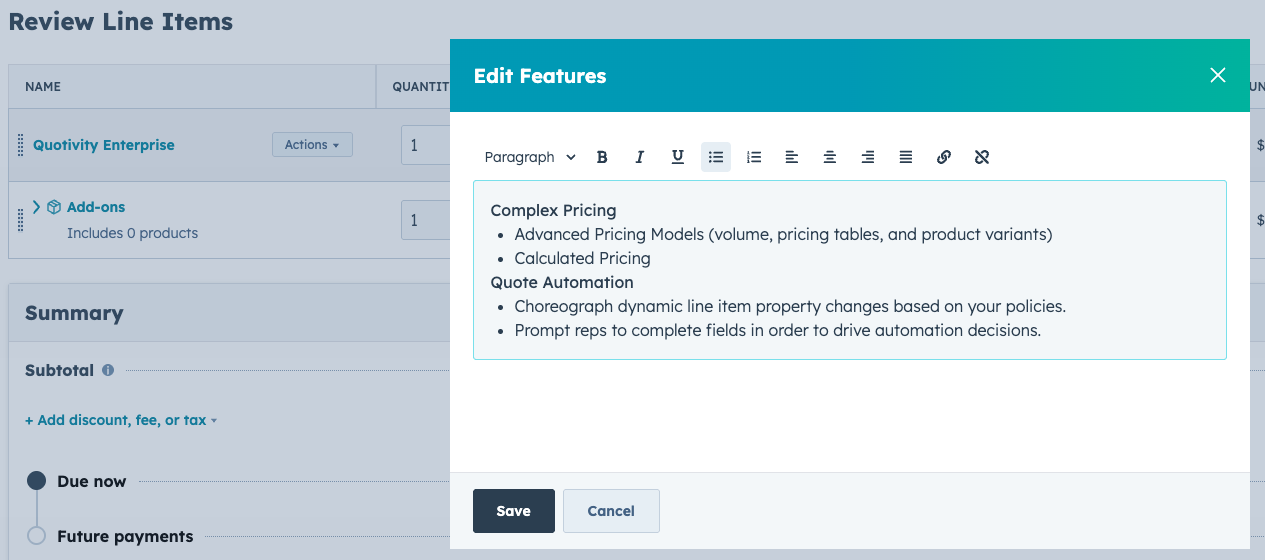1265x560 pixels.
Task: Apply italic formatting to the text
Action: coord(640,157)
